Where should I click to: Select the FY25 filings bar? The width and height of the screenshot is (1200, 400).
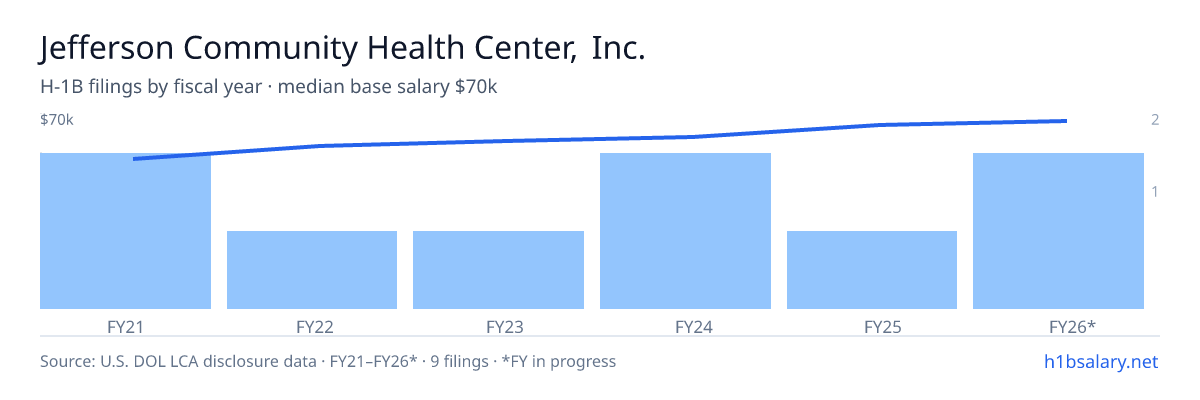872,270
